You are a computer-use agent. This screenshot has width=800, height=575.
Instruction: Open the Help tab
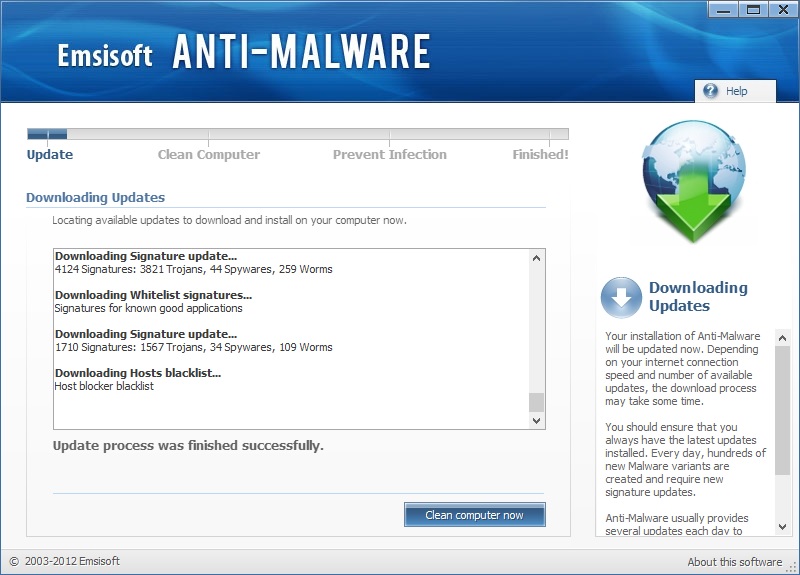(x=735, y=91)
